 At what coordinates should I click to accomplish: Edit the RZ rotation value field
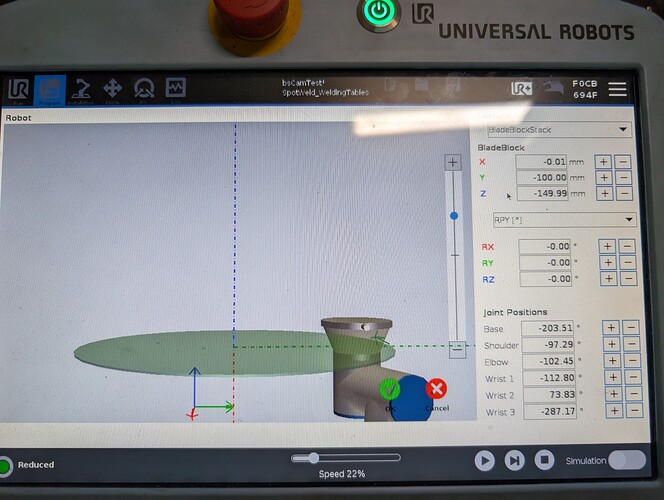tap(546, 279)
